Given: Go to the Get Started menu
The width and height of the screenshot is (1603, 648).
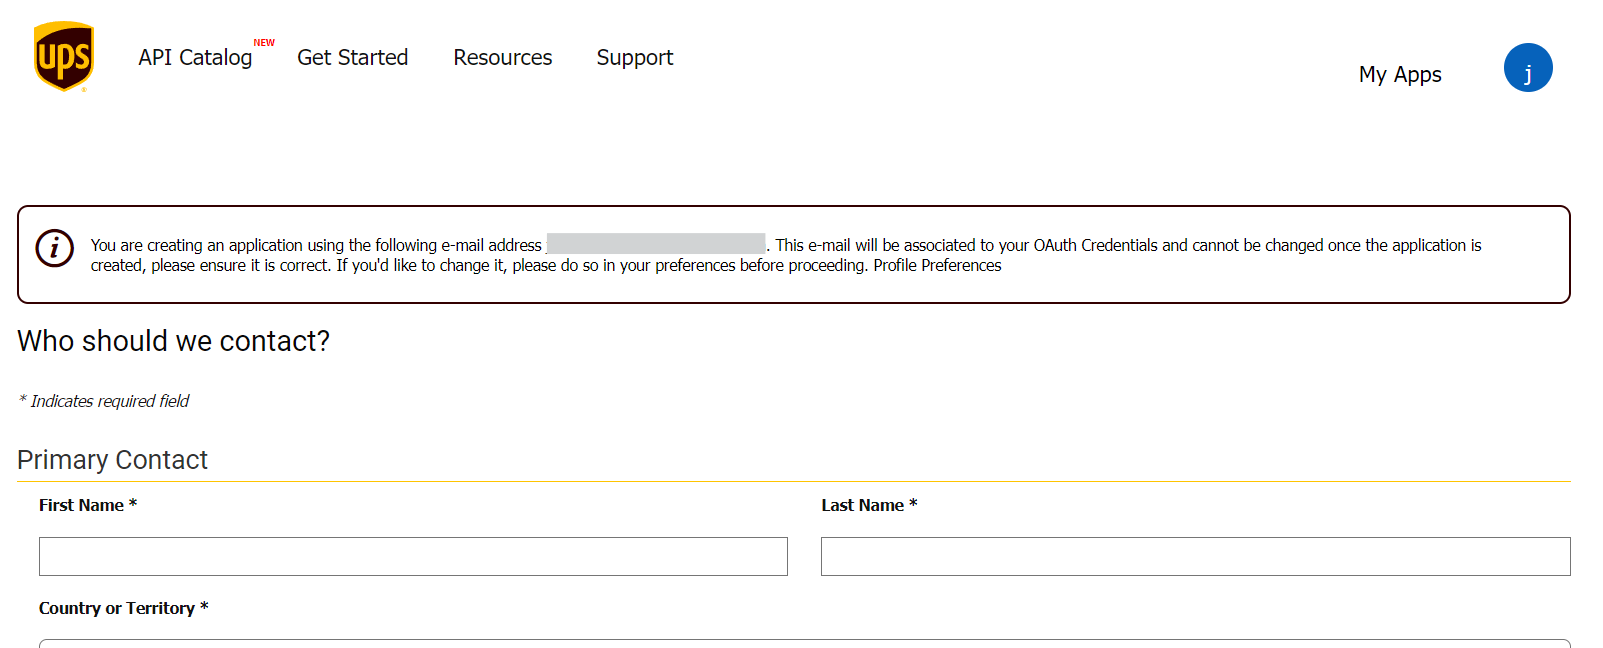Looking at the screenshot, I should pos(352,58).
